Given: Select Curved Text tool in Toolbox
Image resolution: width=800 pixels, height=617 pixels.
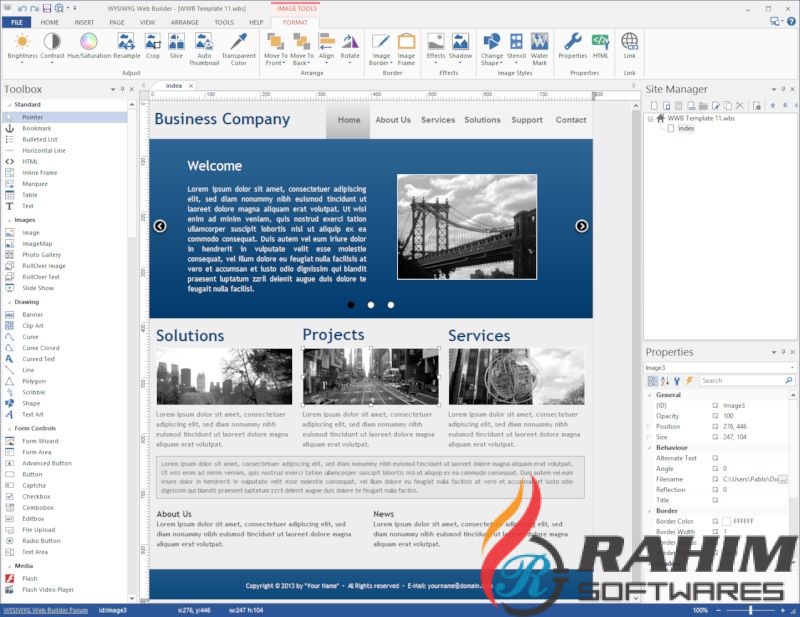Looking at the screenshot, I should tap(38, 359).
